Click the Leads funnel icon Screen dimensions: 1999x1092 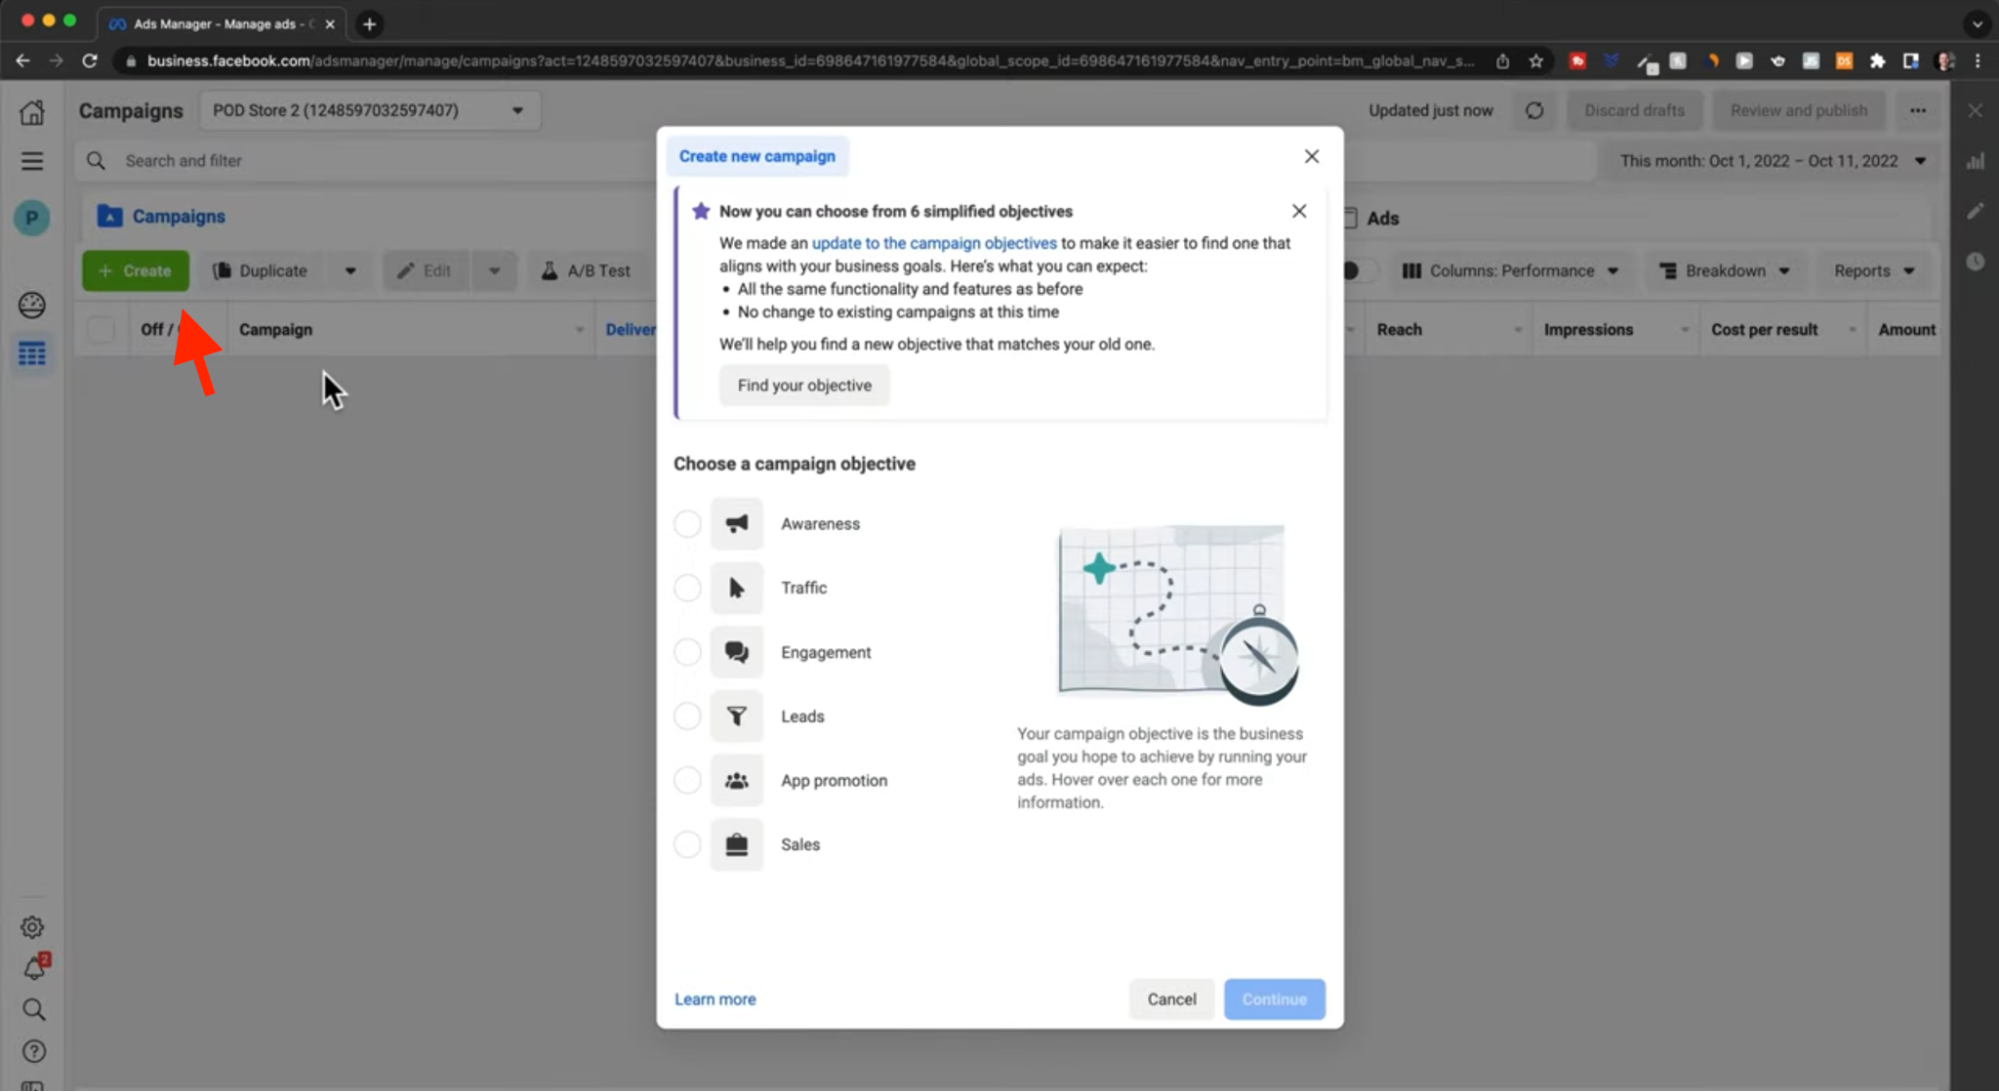(x=736, y=716)
